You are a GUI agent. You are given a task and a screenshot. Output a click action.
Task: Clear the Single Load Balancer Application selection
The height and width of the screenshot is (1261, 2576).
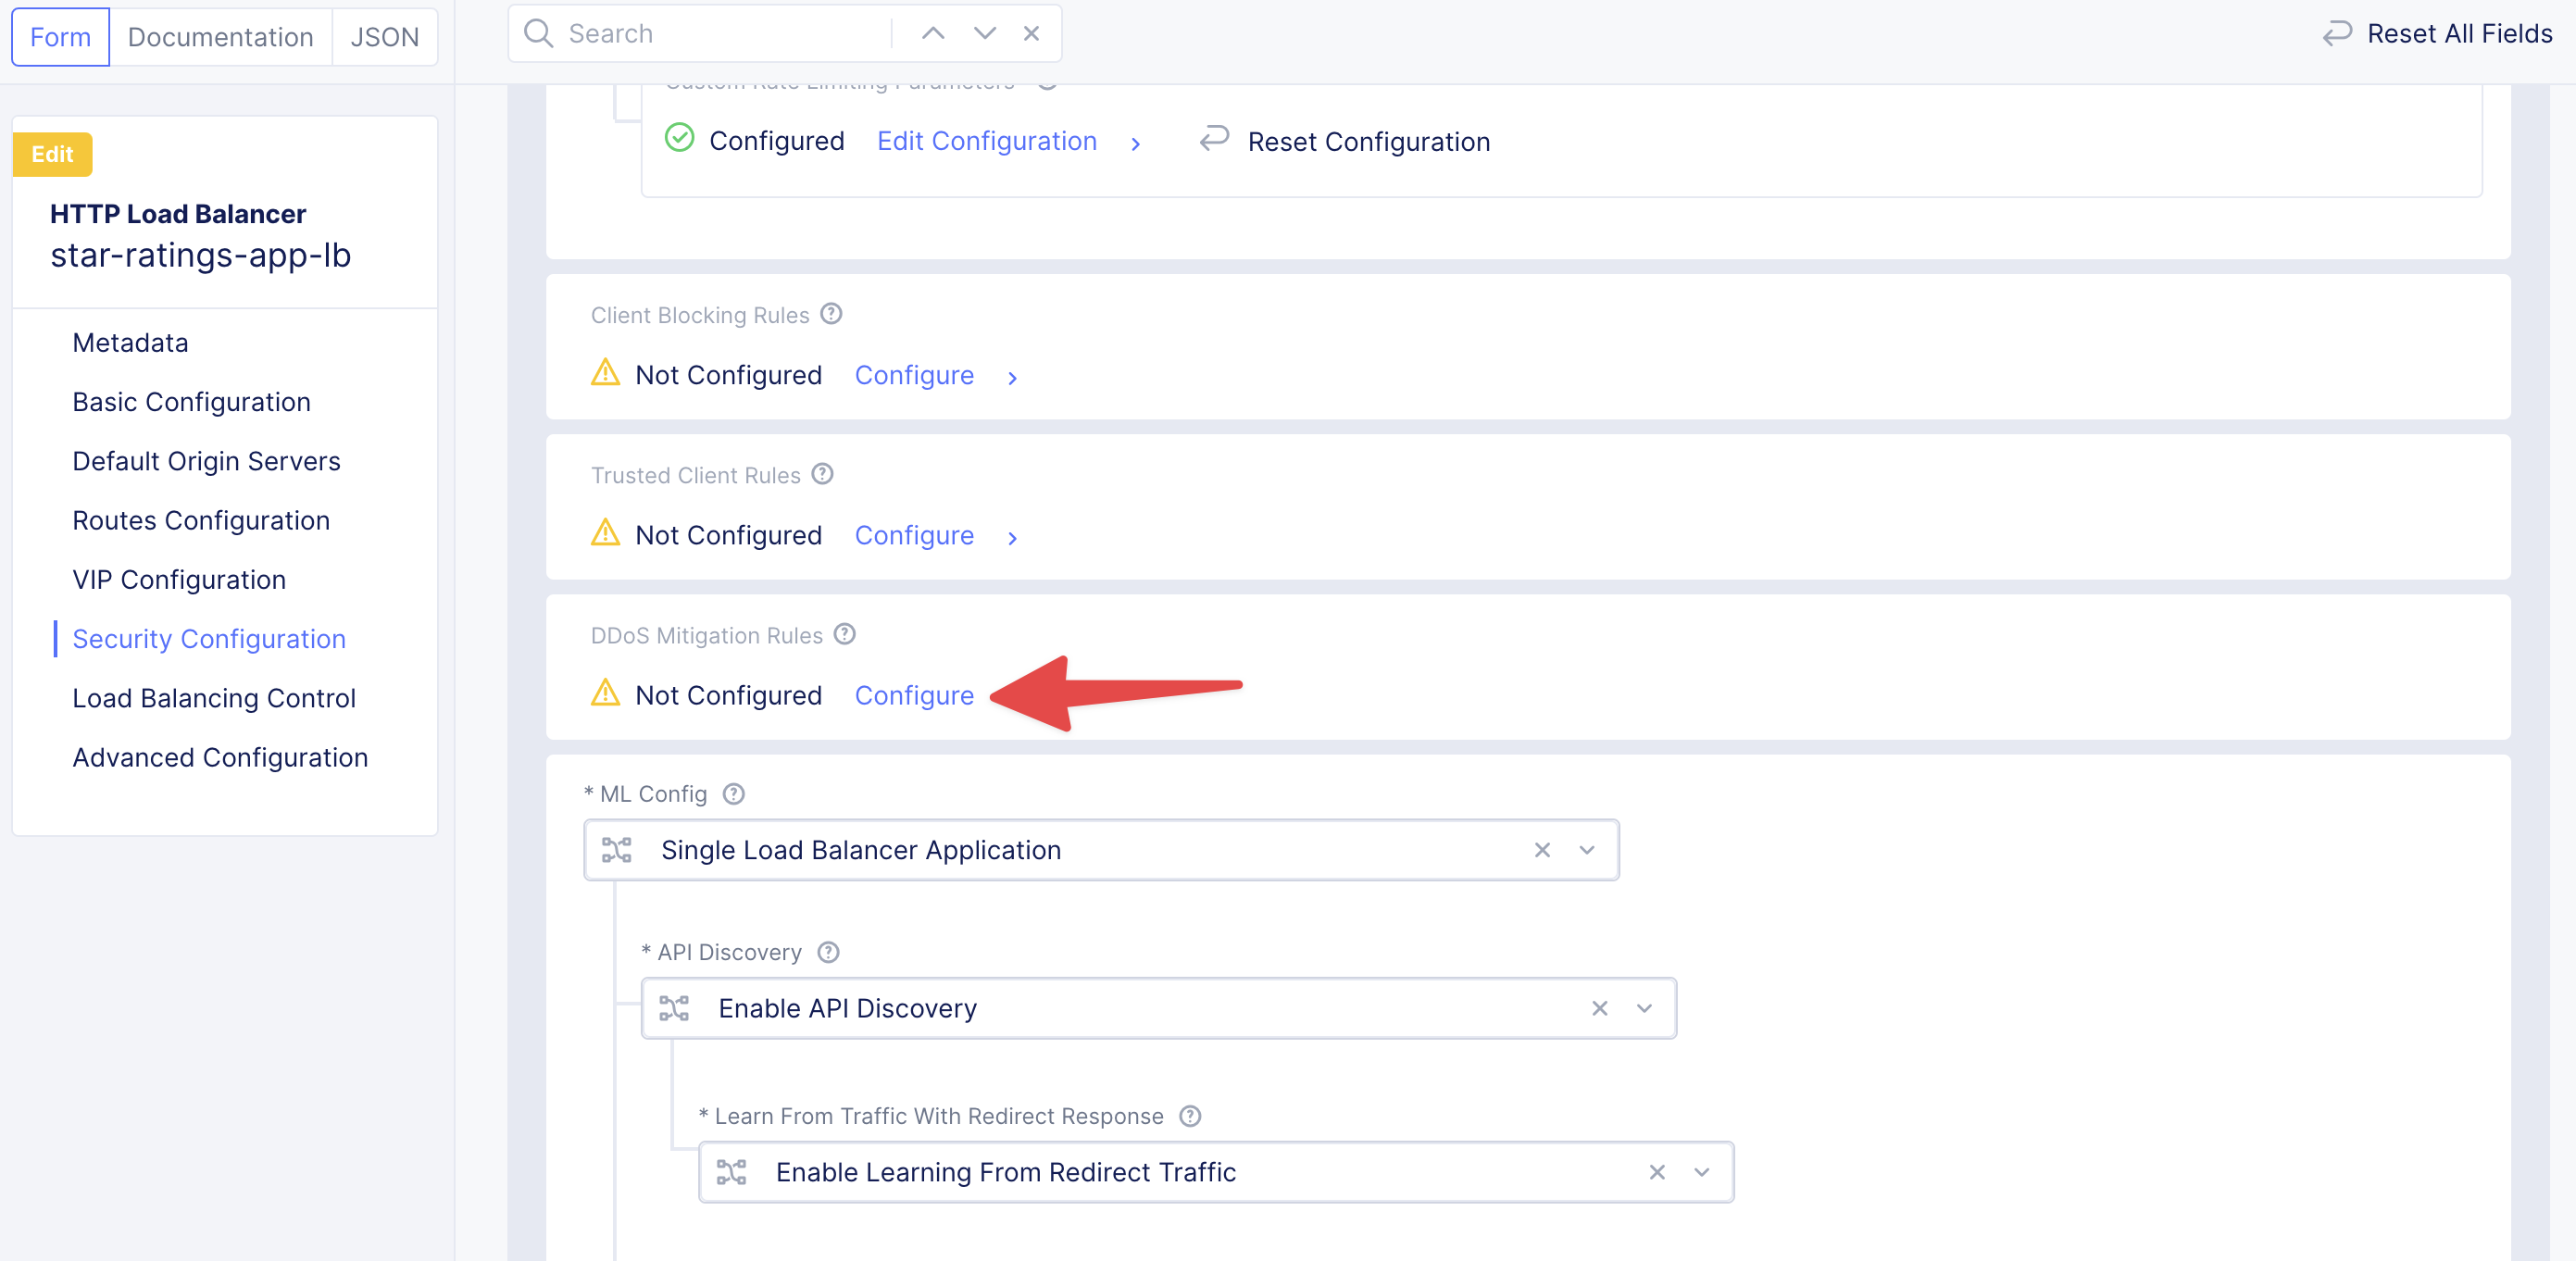(1542, 850)
